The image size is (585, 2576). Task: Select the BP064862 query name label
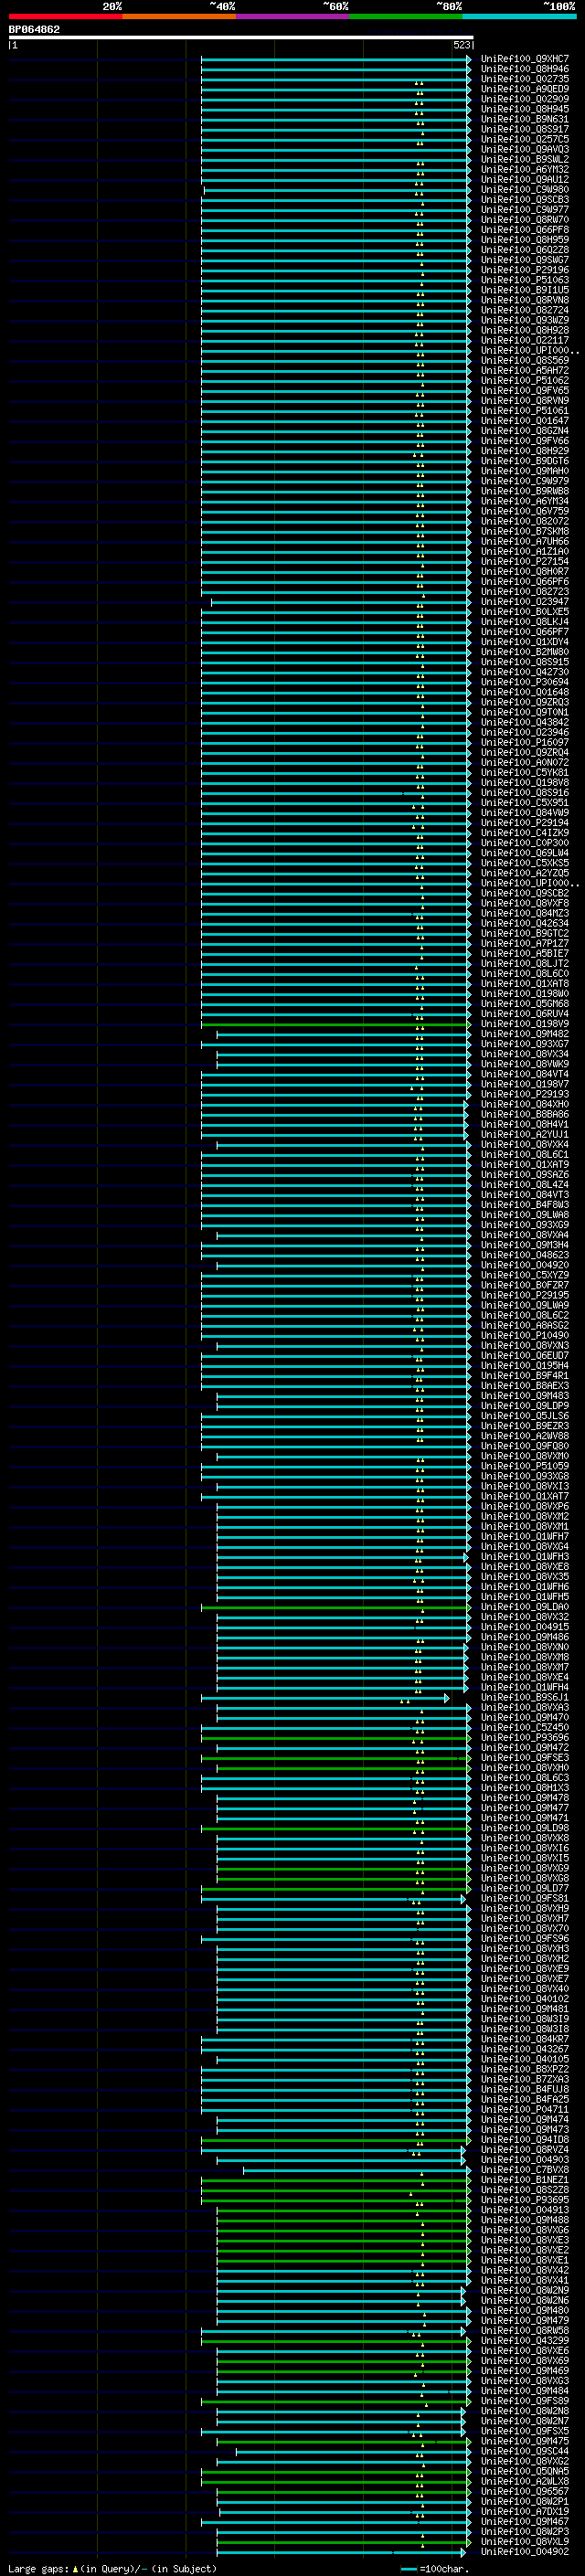point(34,30)
